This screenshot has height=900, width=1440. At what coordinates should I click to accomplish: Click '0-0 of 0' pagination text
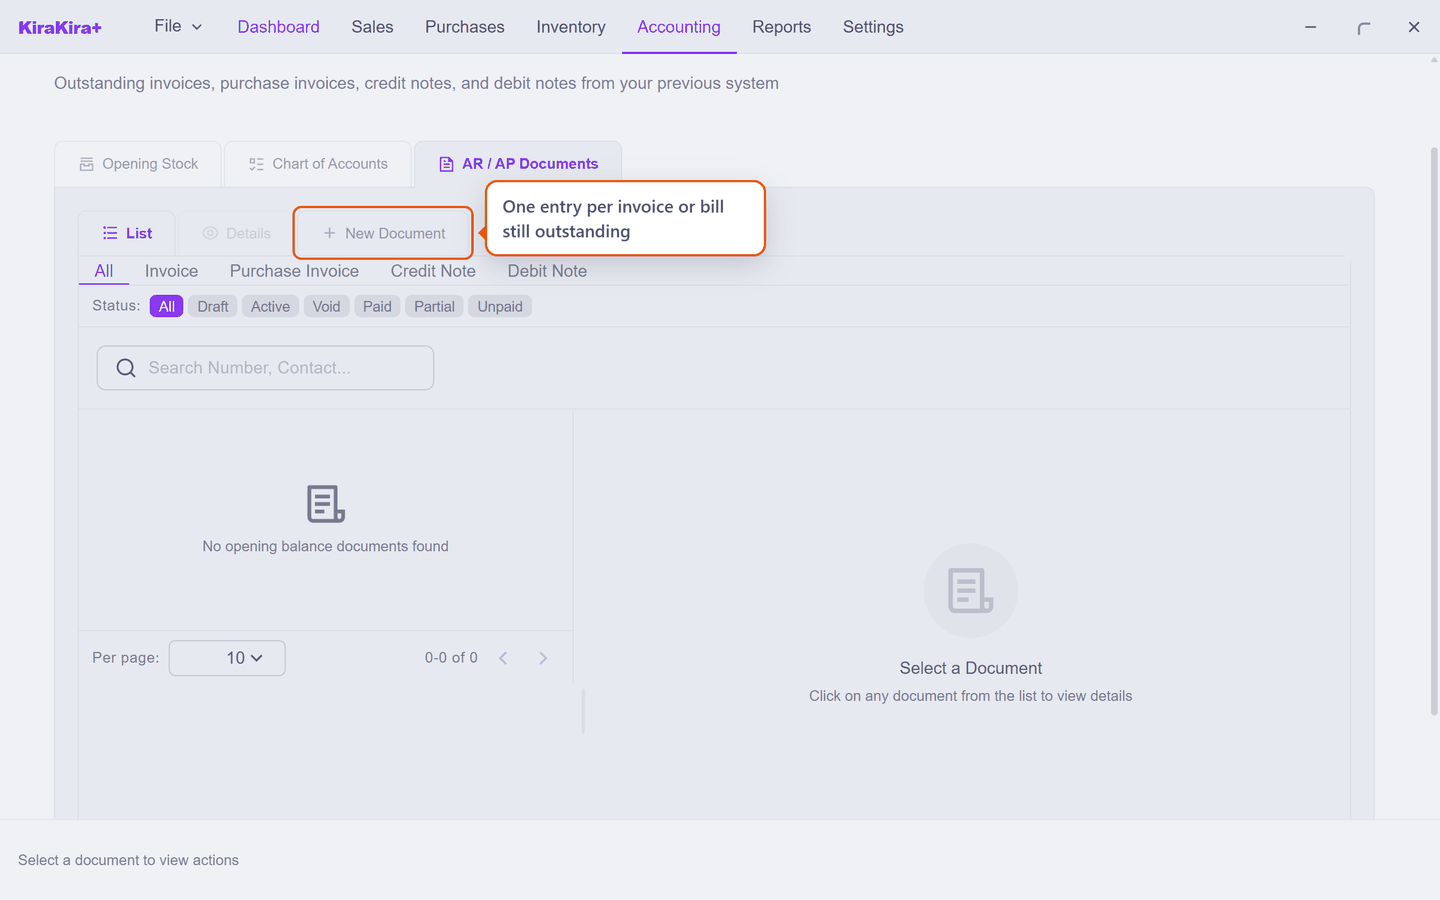451,658
